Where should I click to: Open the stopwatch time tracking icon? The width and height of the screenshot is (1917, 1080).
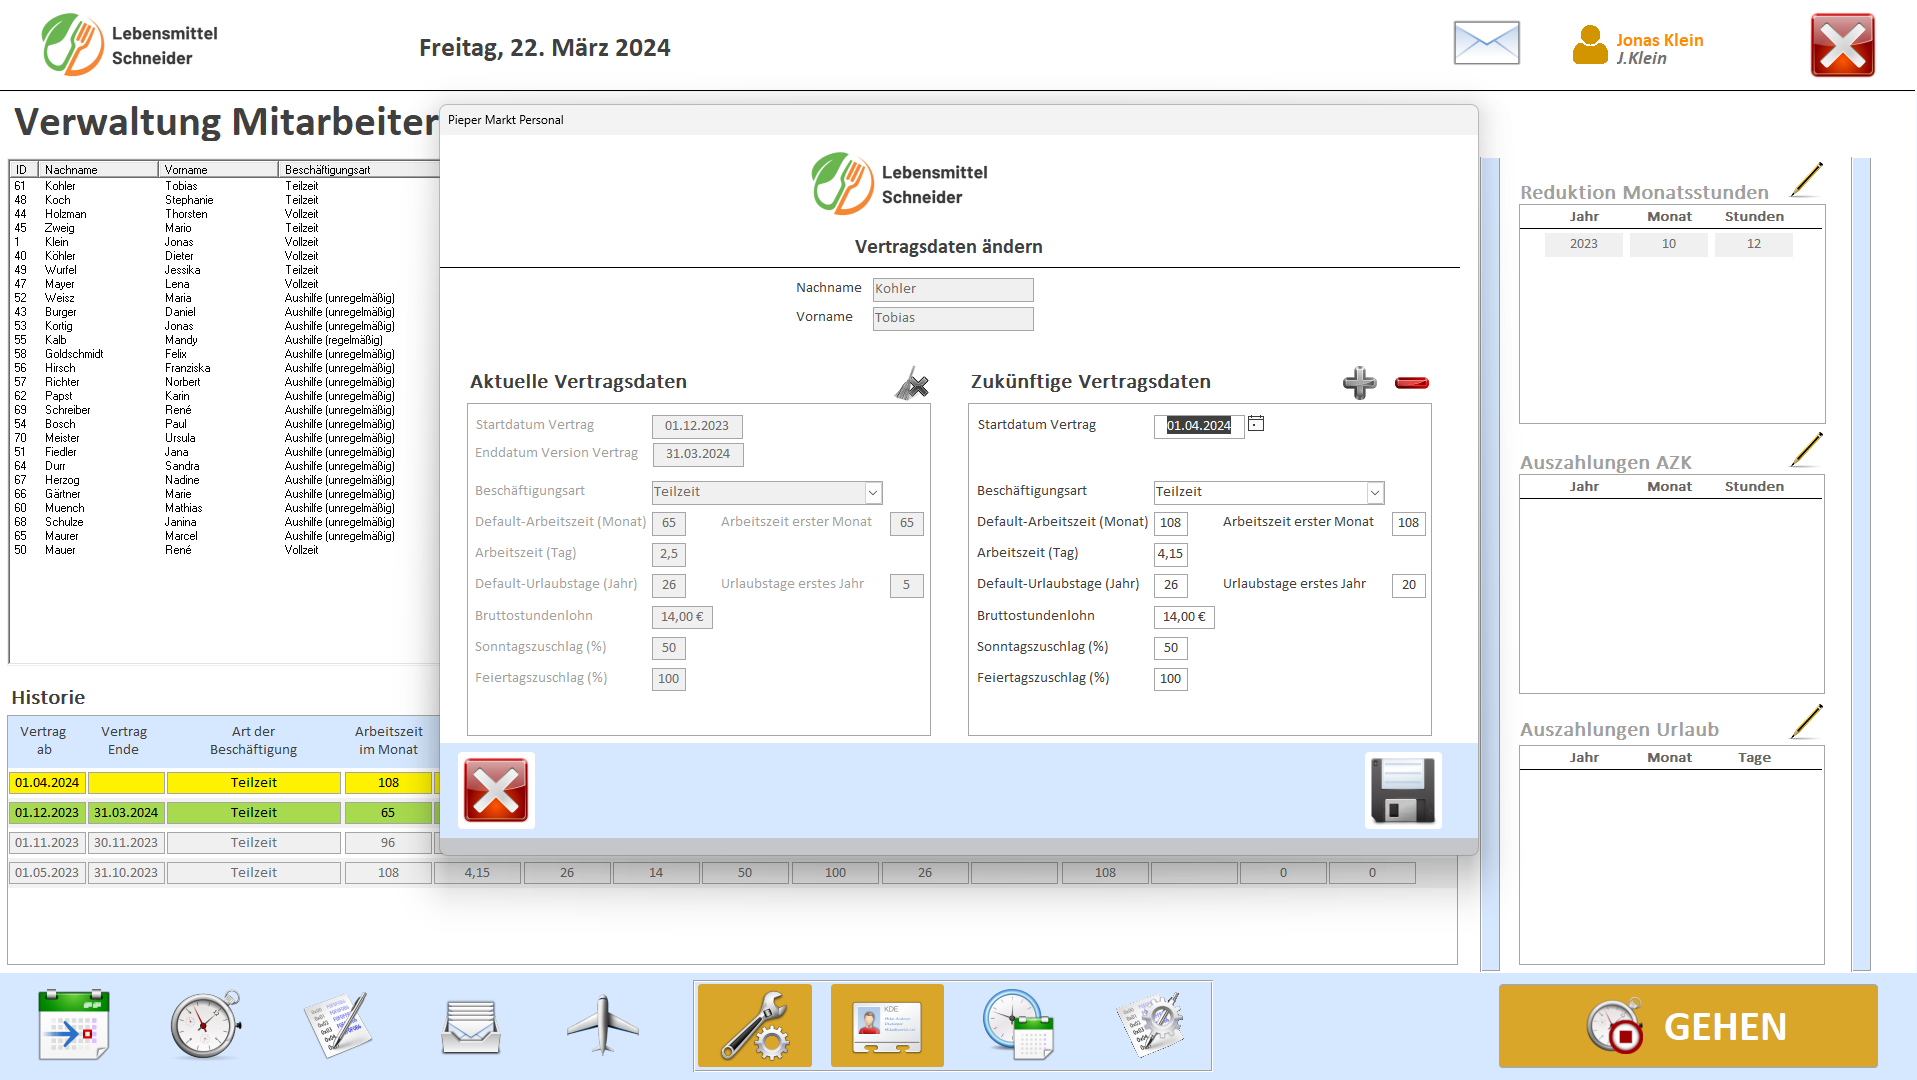tap(206, 1025)
